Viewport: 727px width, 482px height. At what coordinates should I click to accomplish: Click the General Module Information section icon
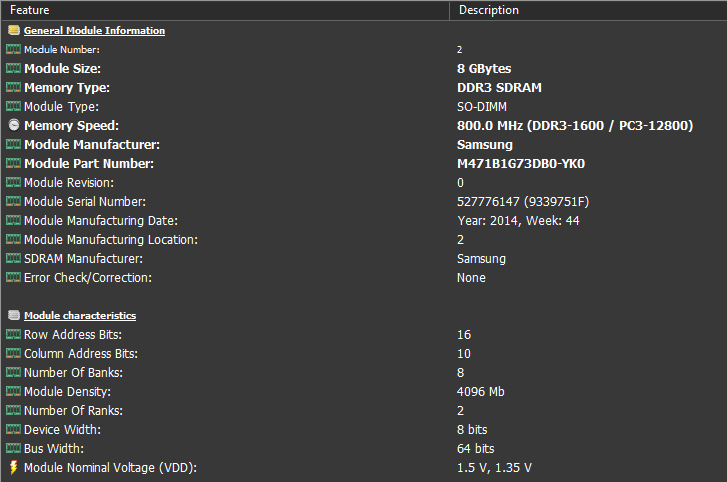pos(13,30)
